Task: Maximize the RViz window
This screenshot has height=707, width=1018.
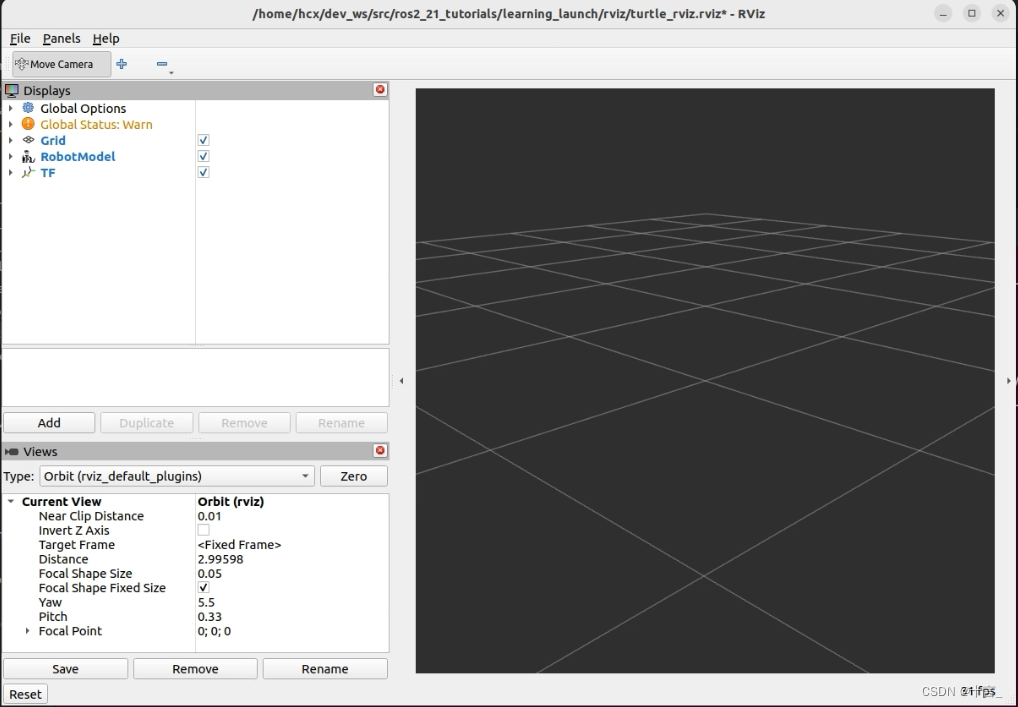Action: point(972,13)
